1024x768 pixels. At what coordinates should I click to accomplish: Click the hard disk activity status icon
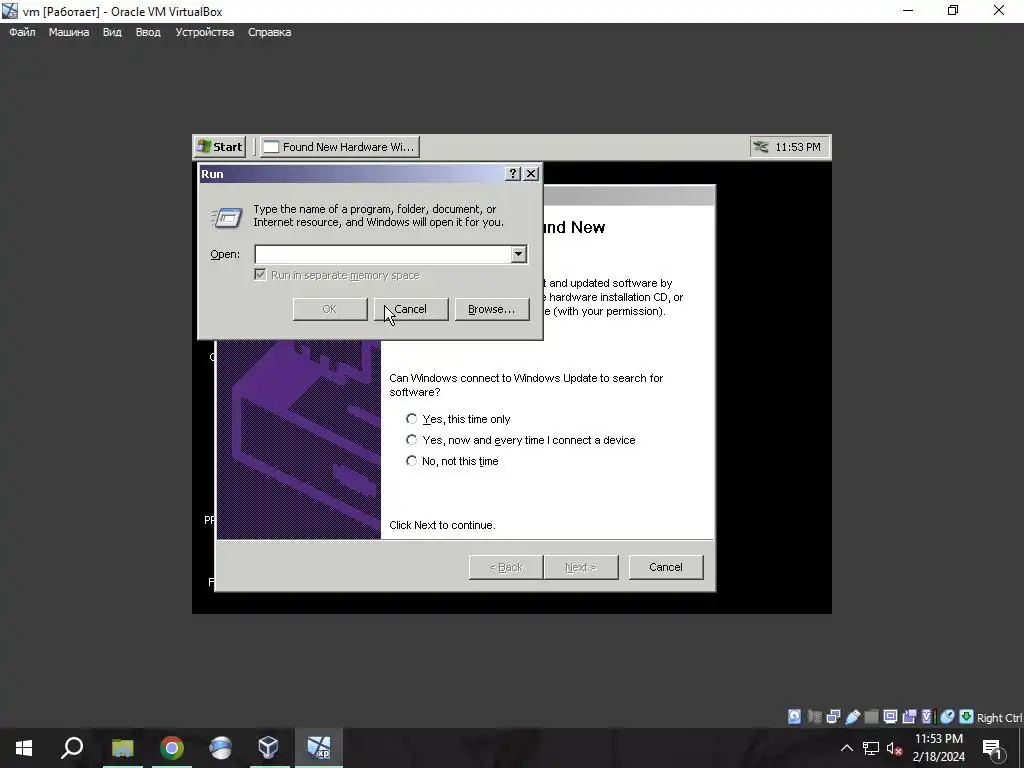[794, 717]
